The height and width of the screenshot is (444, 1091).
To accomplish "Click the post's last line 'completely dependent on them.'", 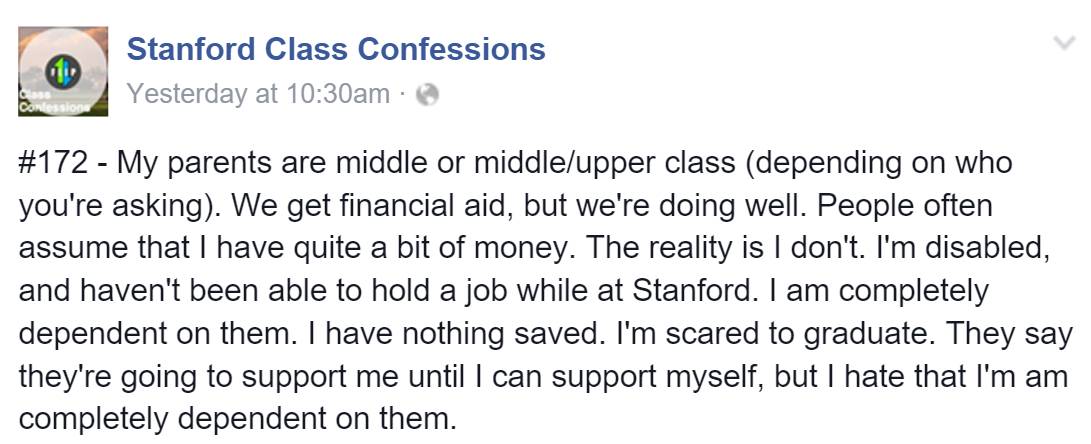I will (x=237, y=420).
